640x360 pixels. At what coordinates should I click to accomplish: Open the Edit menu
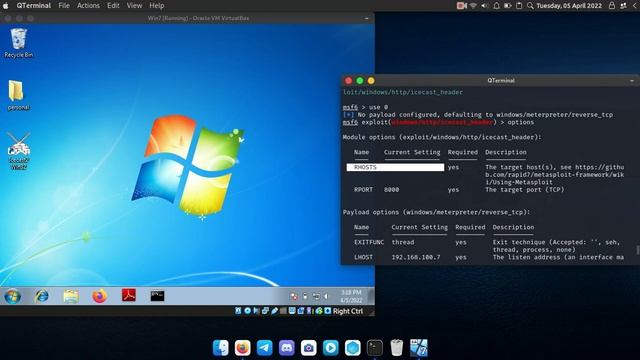tap(113, 6)
